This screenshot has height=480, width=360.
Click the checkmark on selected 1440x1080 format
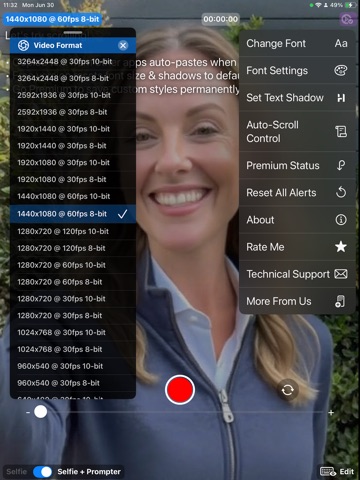(122, 214)
